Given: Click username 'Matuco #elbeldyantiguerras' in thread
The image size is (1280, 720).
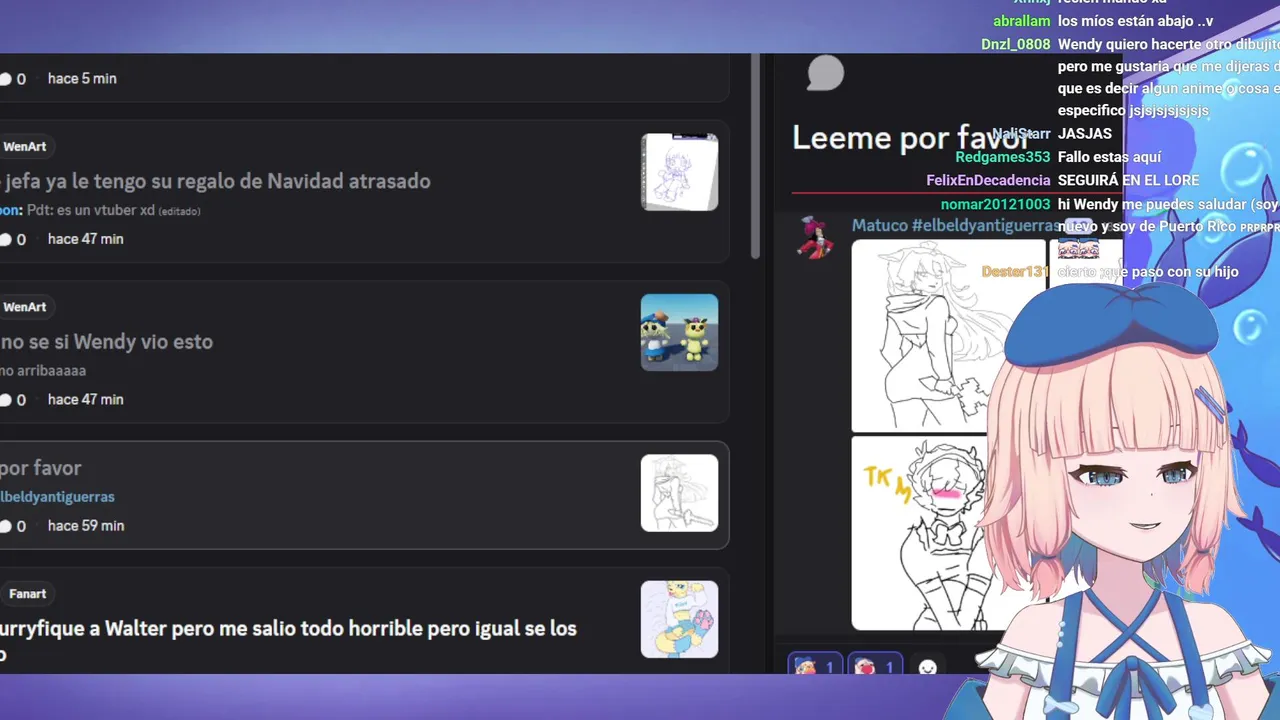Looking at the screenshot, I should pyautogui.click(x=955, y=226).
